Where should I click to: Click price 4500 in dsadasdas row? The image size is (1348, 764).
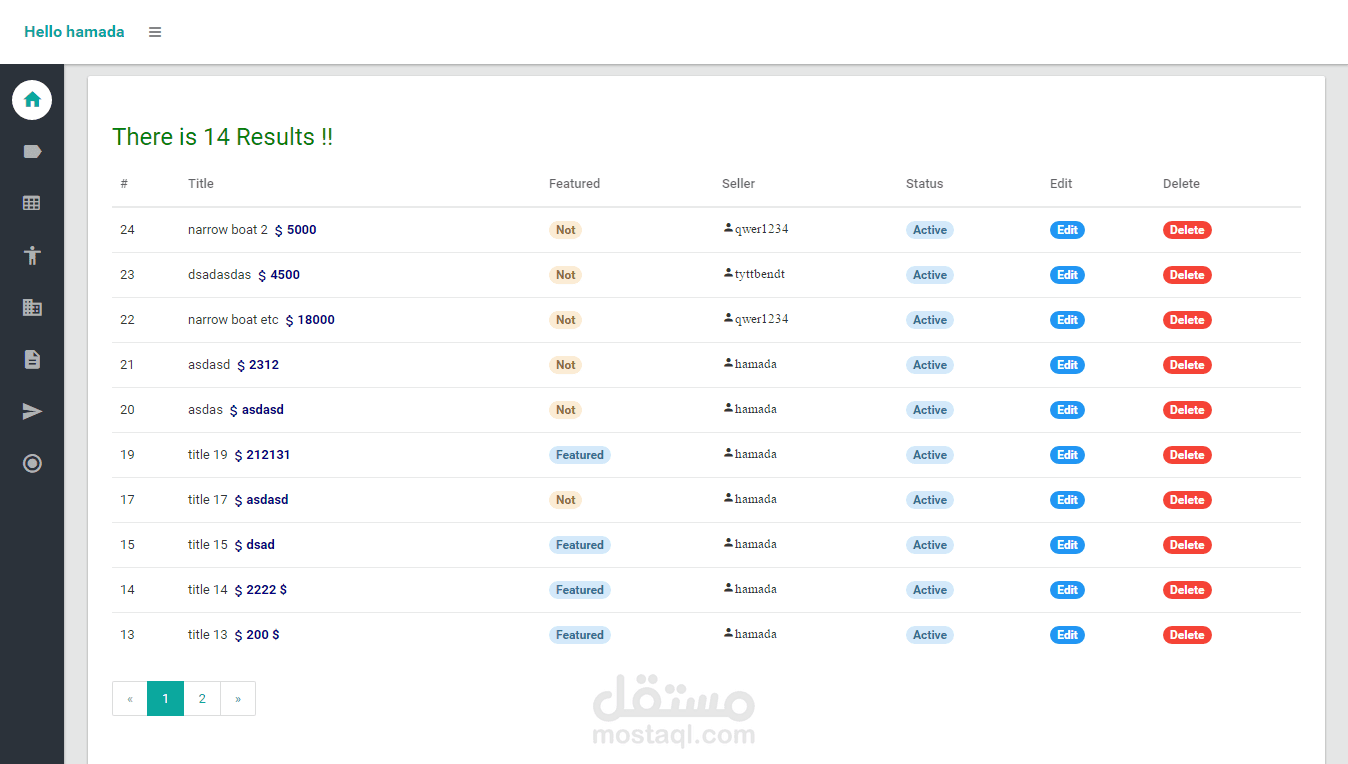pyautogui.click(x=285, y=275)
